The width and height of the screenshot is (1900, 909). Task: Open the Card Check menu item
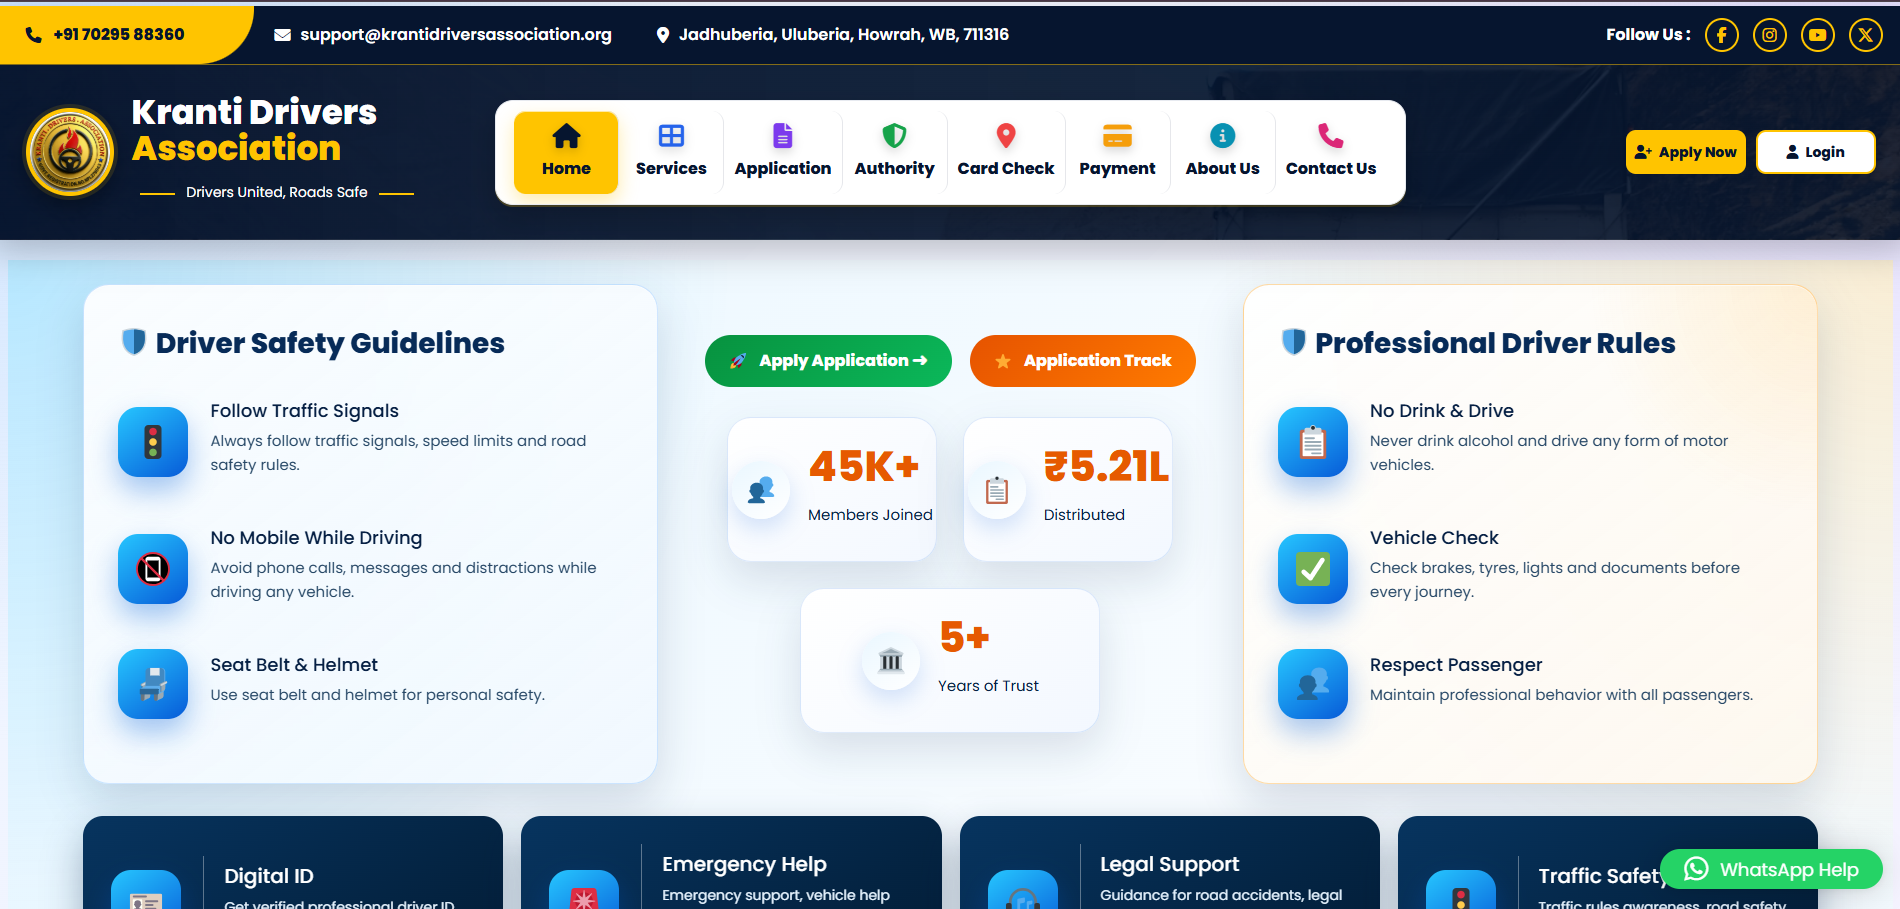(x=1006, y=152)
